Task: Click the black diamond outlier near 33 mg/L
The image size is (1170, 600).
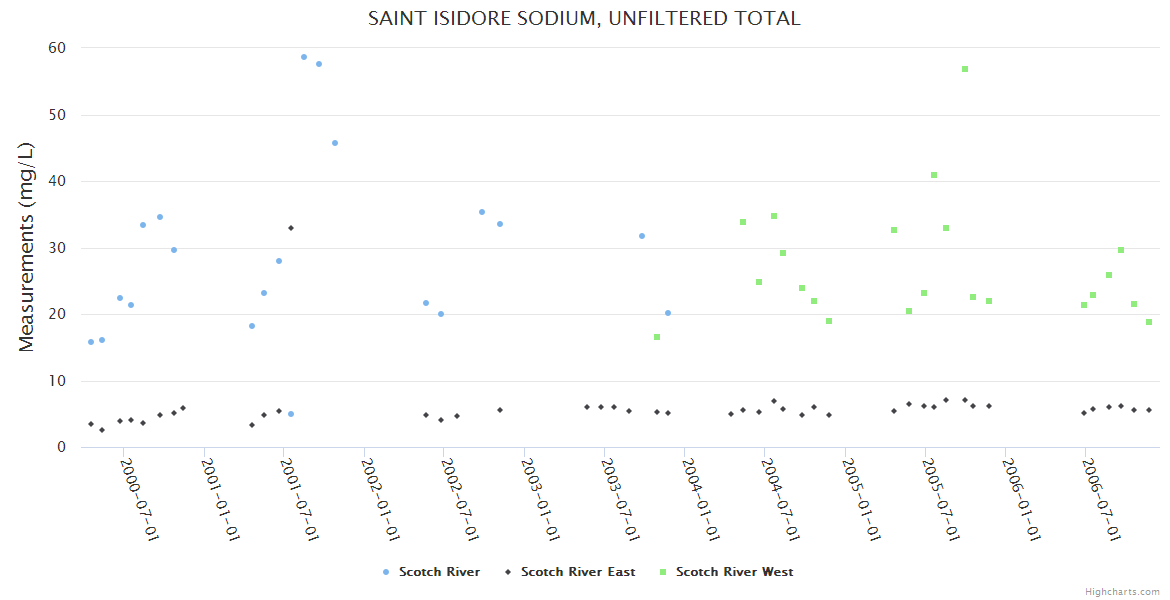Action: [291, 228]
